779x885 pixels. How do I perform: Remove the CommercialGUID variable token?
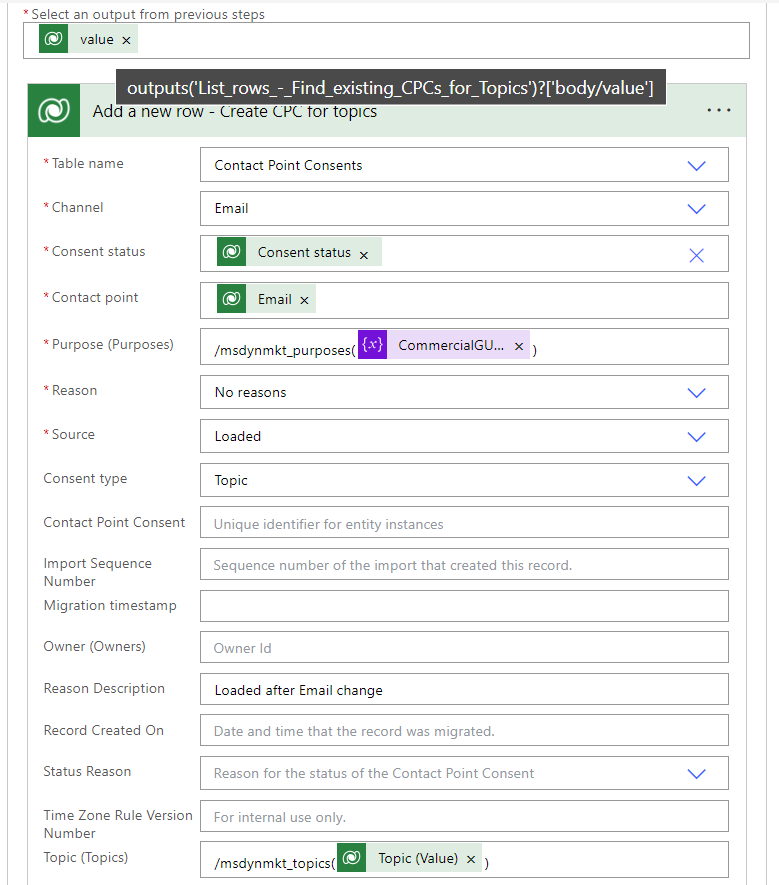point(518,346)
